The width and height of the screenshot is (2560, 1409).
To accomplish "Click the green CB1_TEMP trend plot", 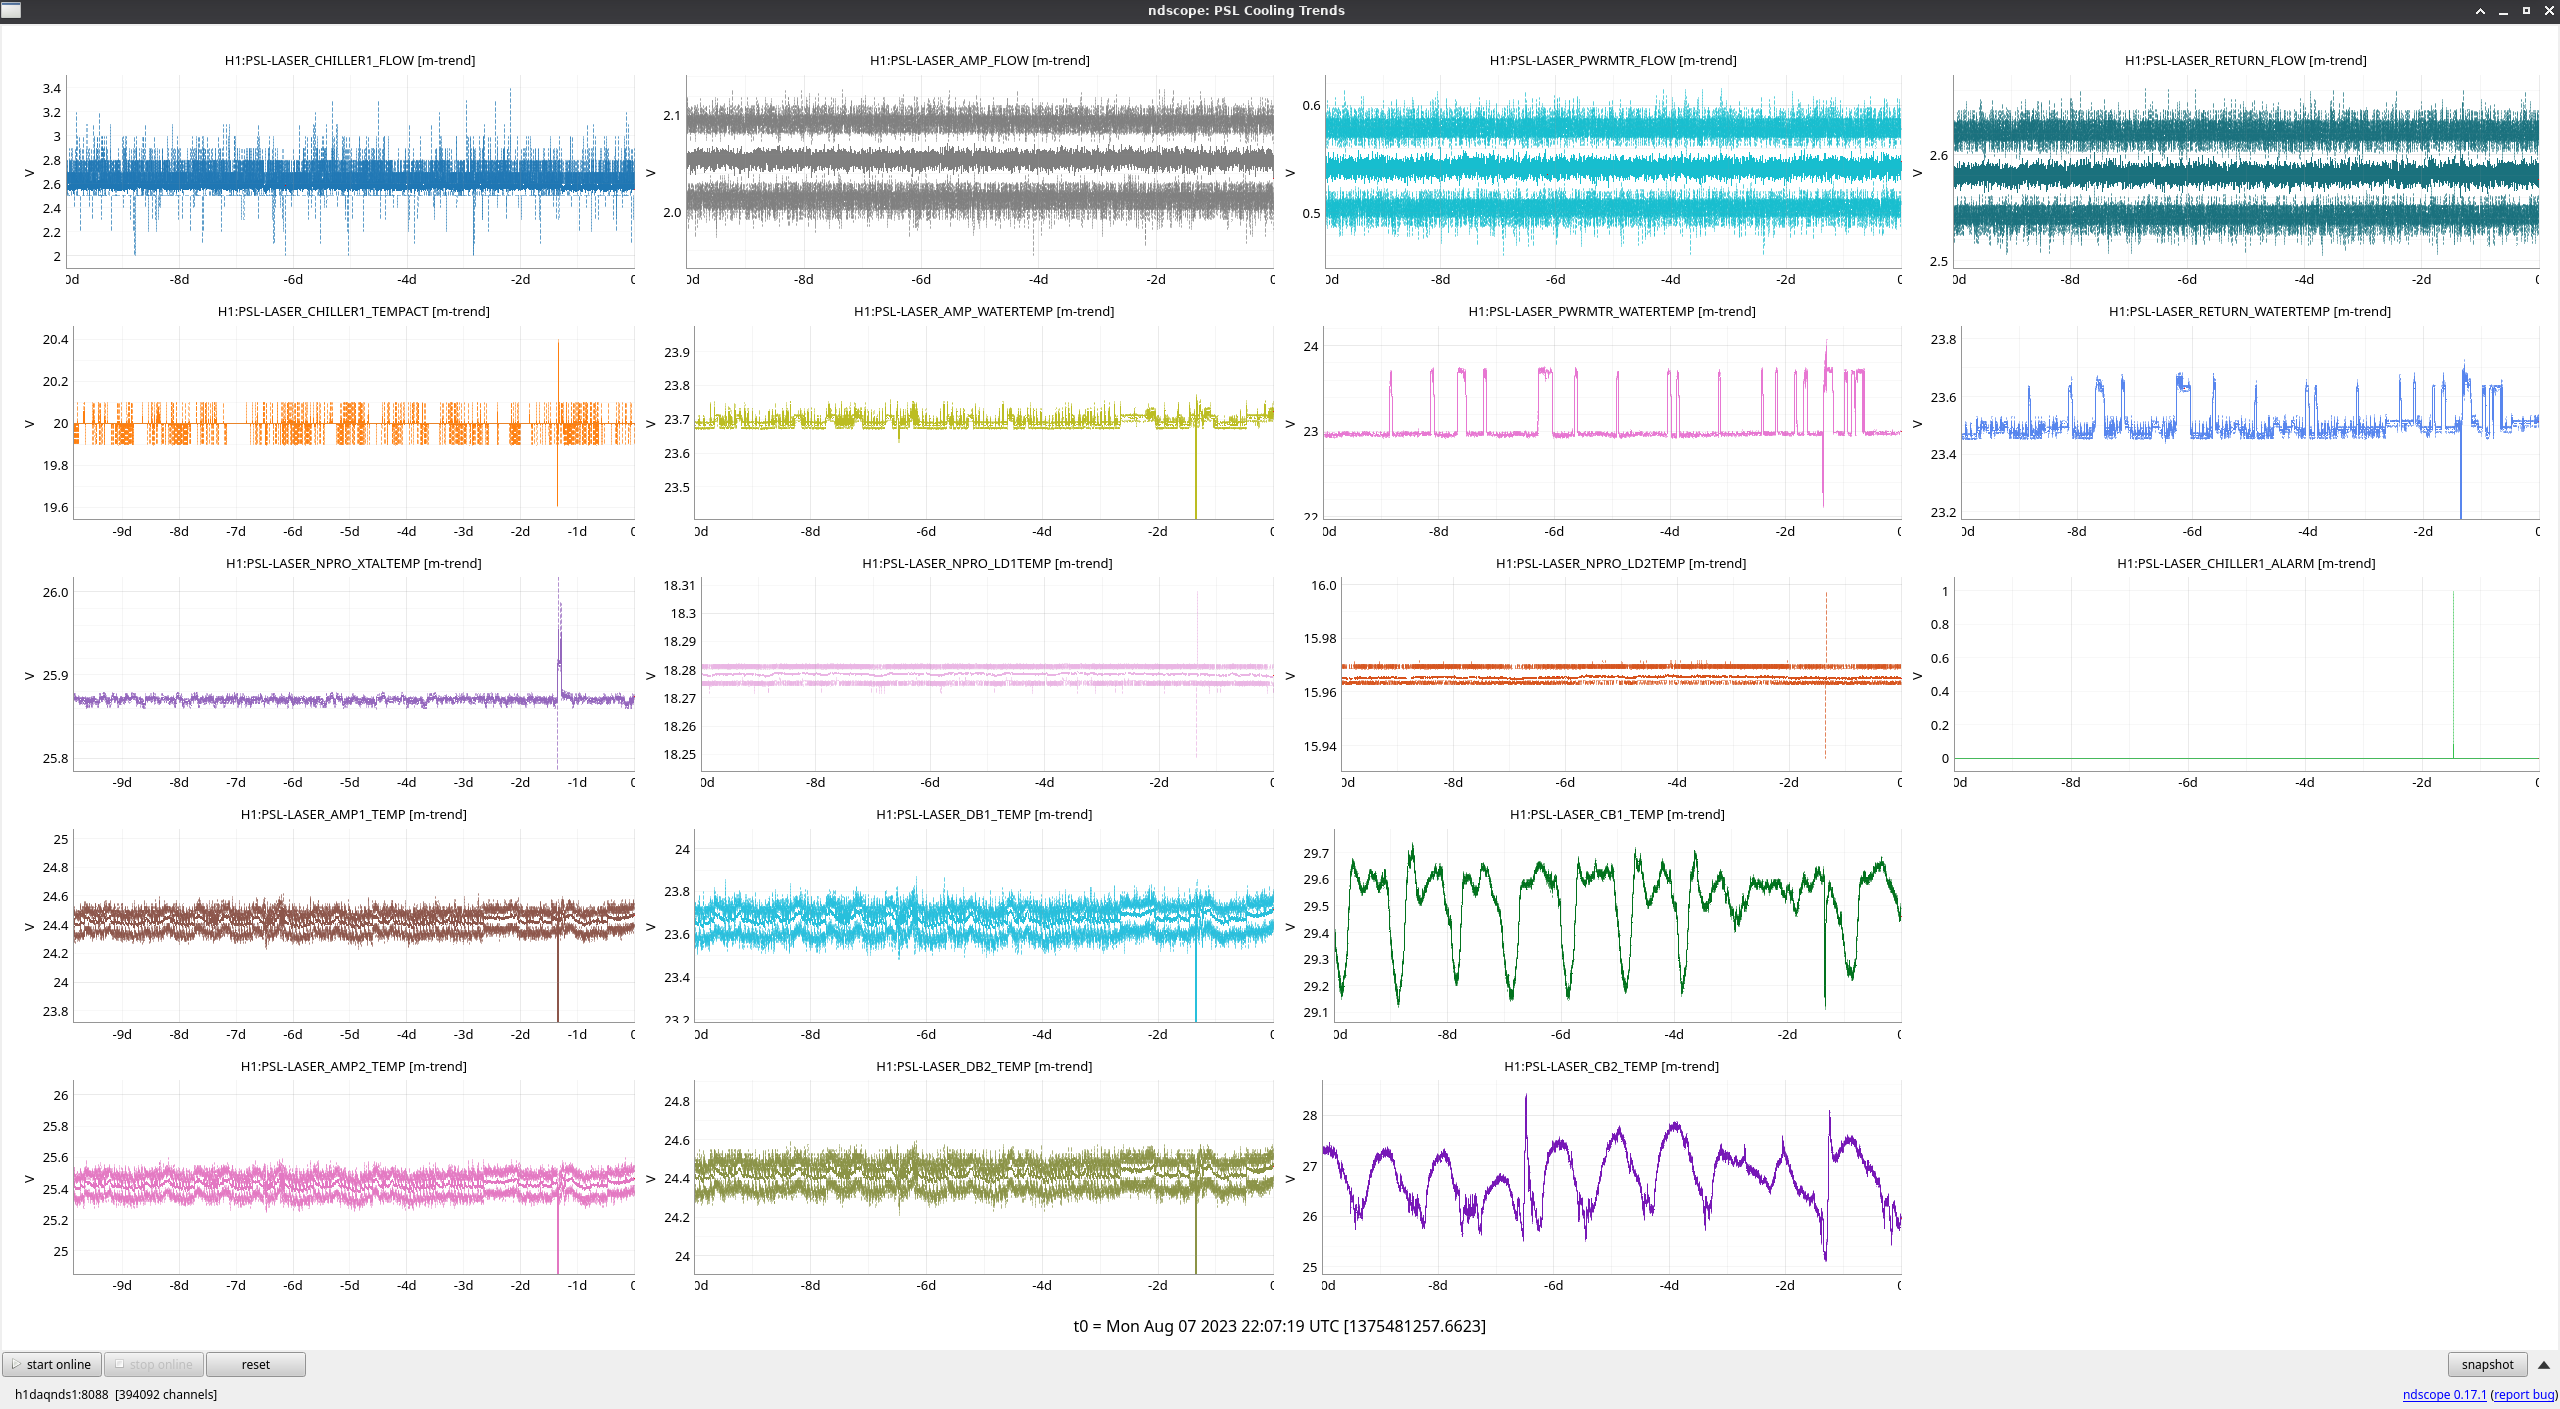I will pos(1615,925).
